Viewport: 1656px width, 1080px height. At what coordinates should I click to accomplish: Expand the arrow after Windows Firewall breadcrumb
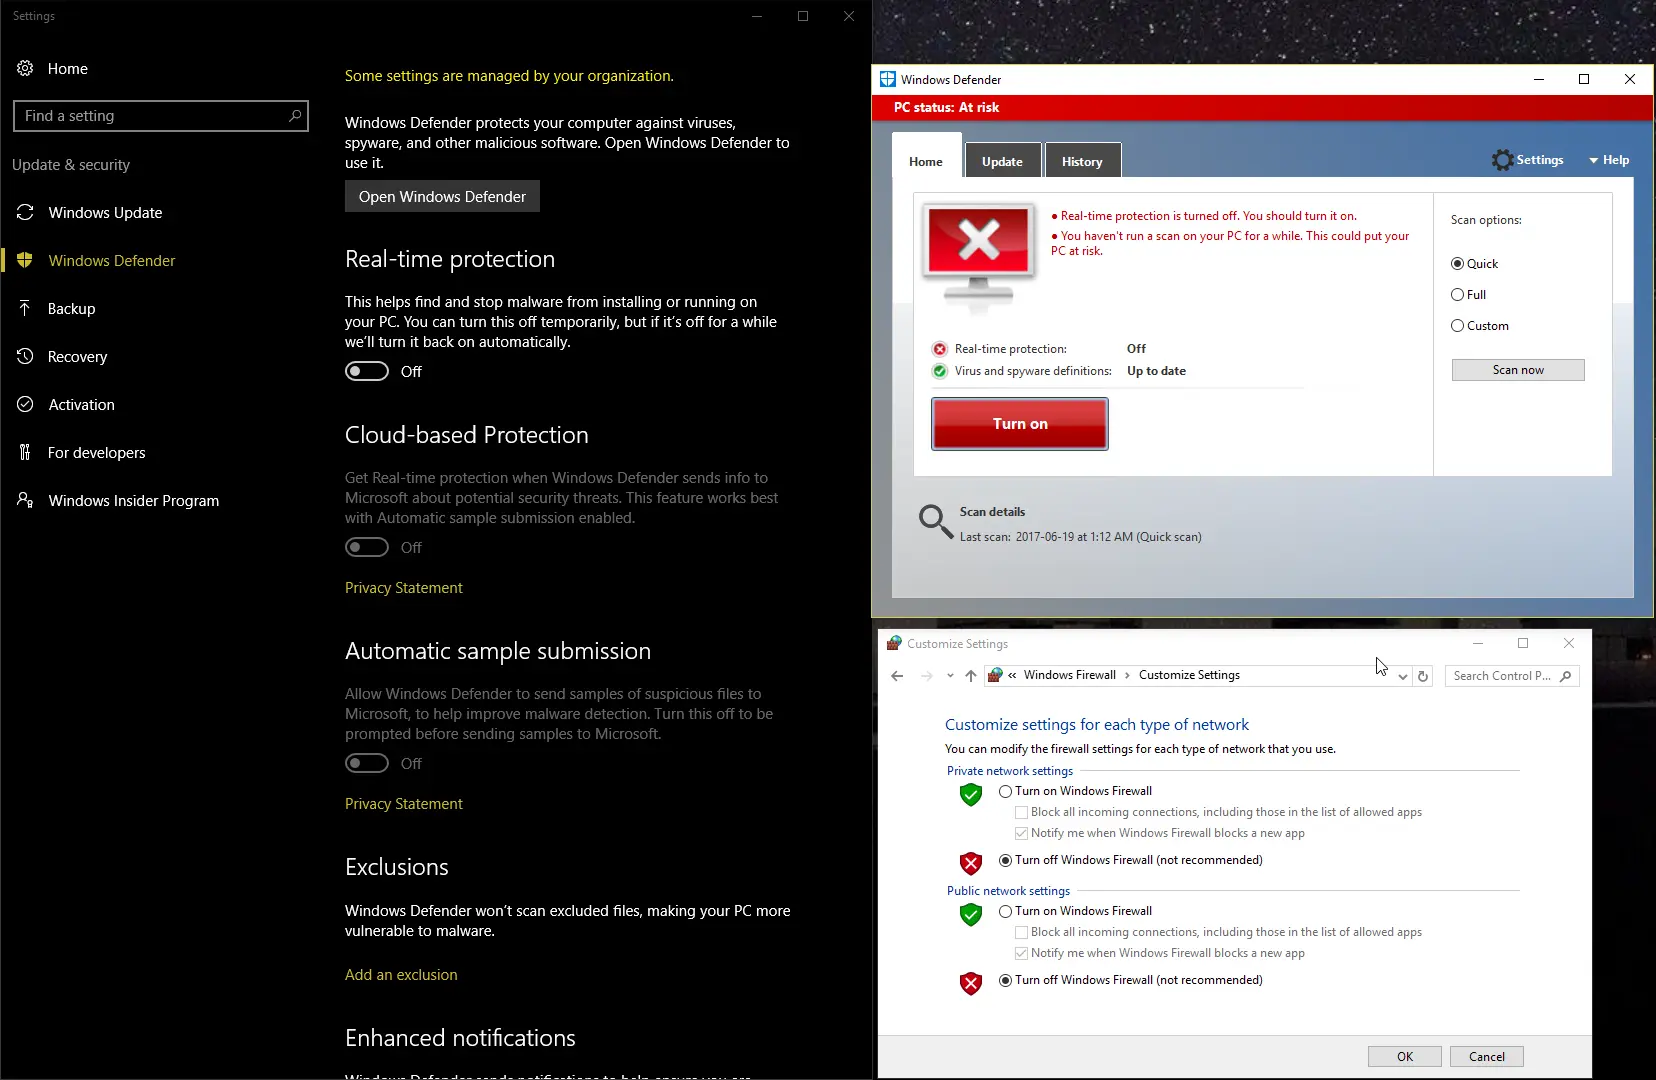click(x=1127, y=676)
